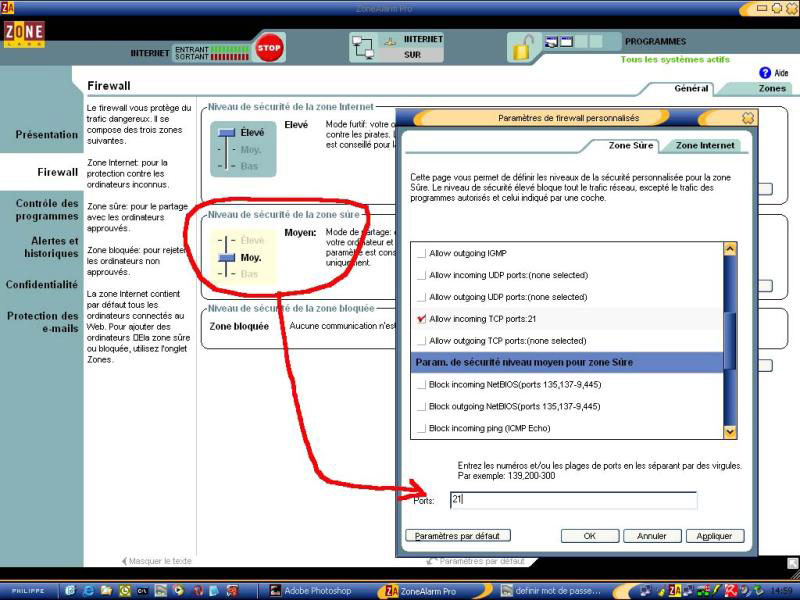800x600 pixels.
Task: Click the Internet lock padlock icon
Action: tap(521, 47)
